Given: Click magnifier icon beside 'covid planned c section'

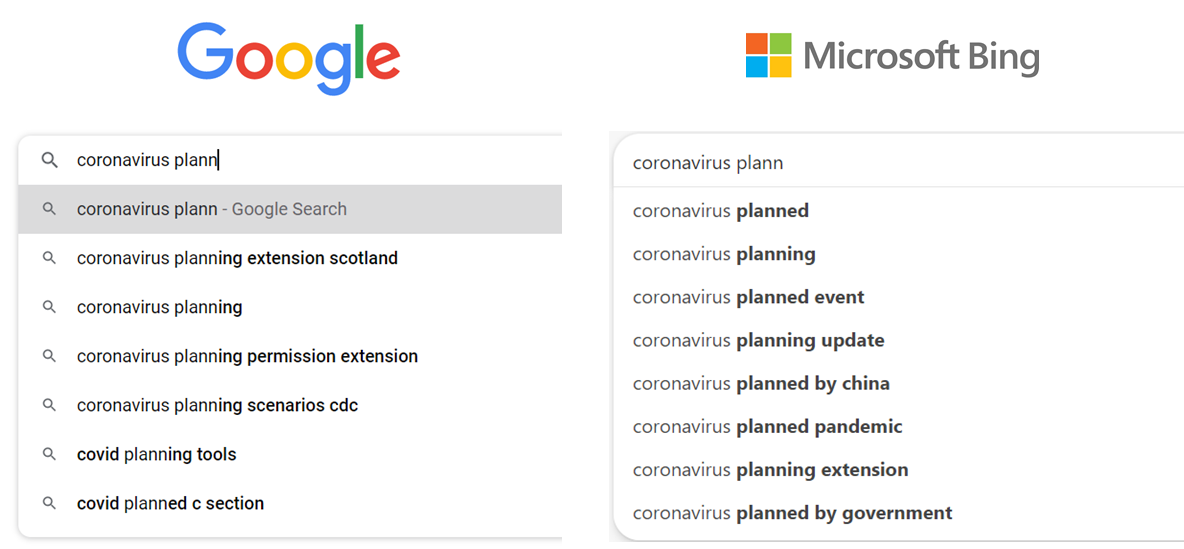Looking at the screenshot, I should 49,503.
